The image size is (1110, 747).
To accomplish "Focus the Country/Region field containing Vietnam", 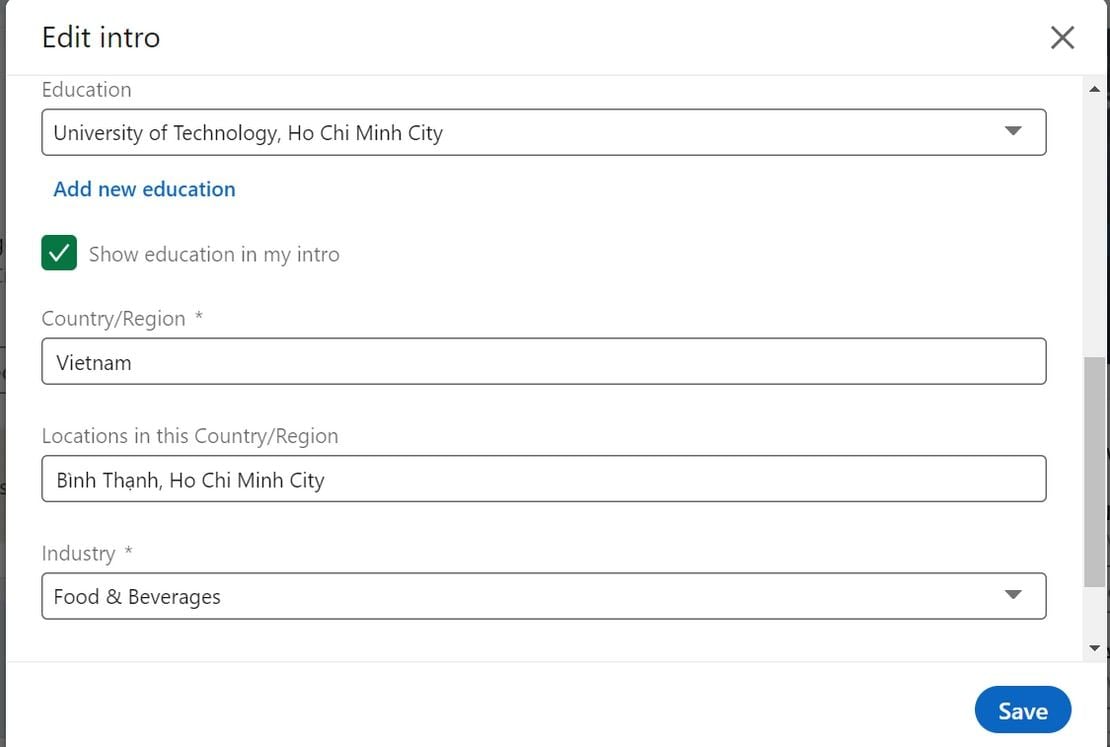I will pyautogui.click(x=544, y=361).
